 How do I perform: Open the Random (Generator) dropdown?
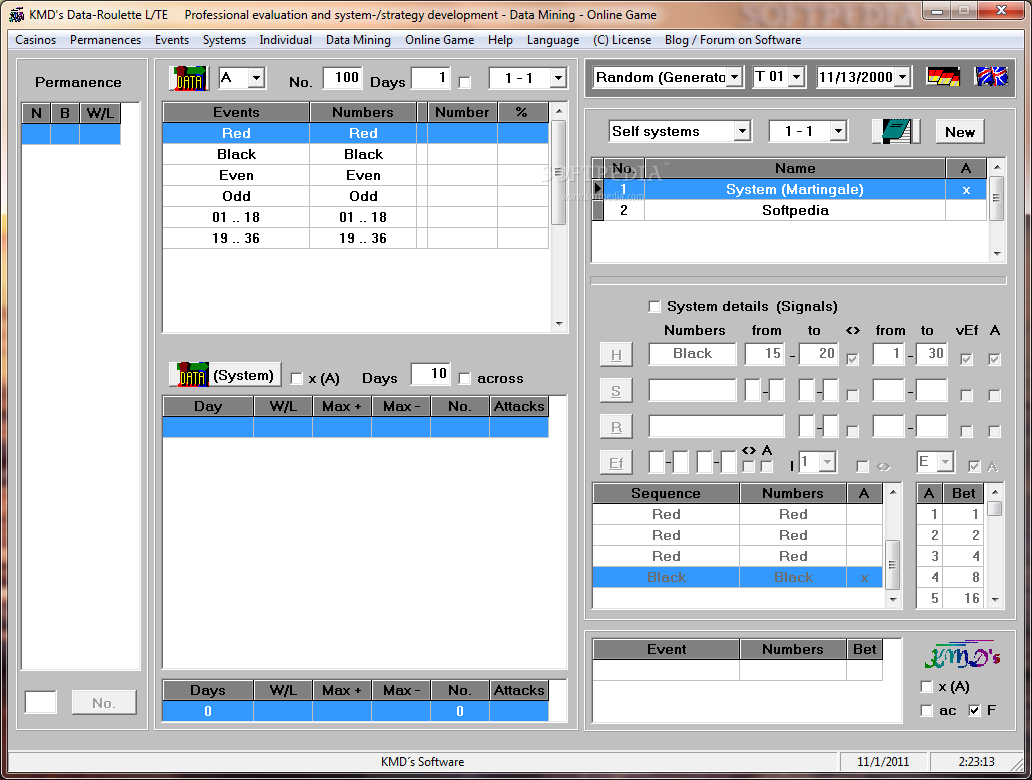click(x=736, y=77)
